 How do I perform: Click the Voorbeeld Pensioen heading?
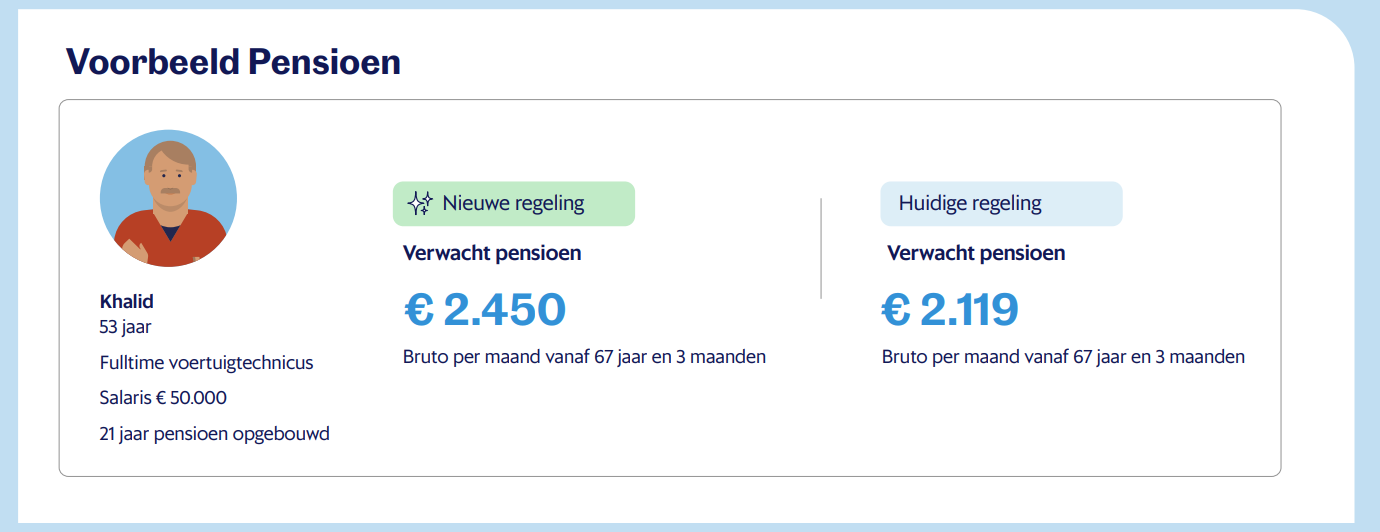coord(233,62)
